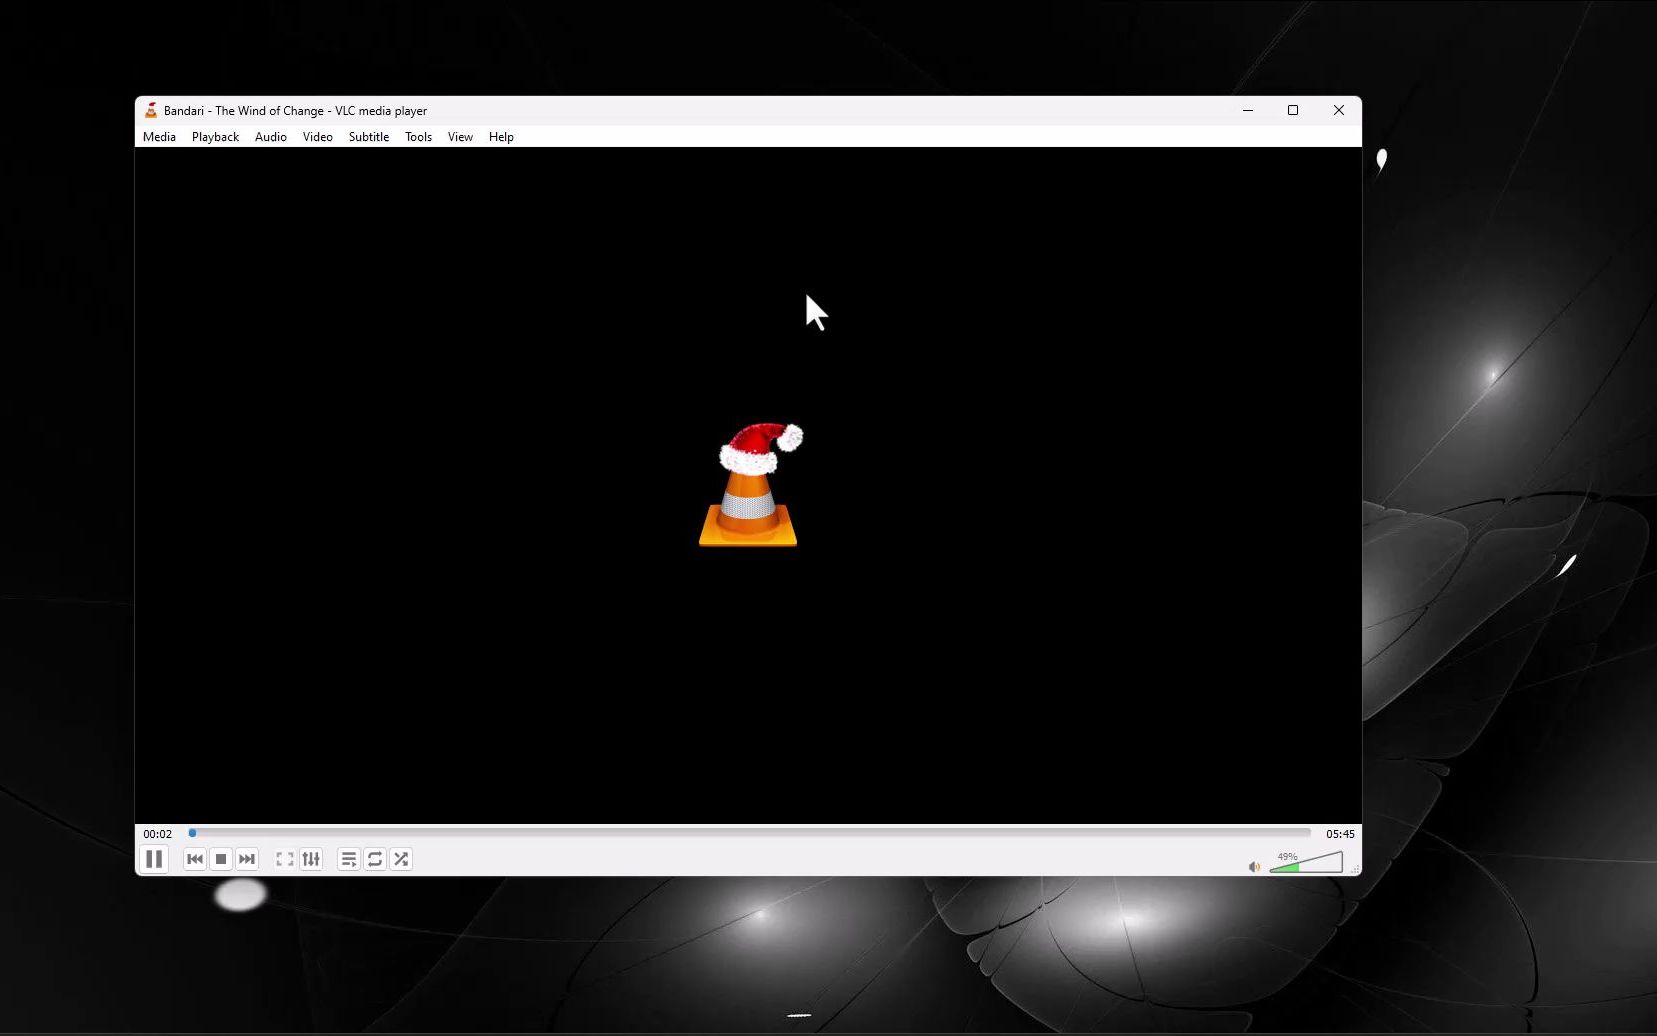Skip to the previous track
The image size is (1657, 1036).
[195, 859]
